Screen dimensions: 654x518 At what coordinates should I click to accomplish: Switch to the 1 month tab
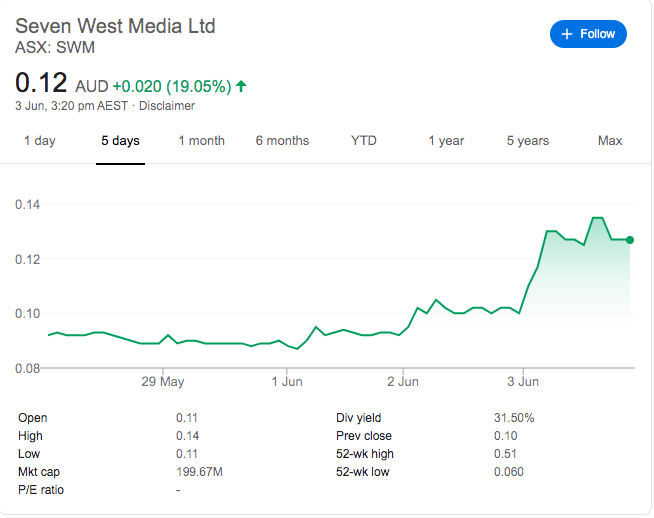click(x=201, y=141)
